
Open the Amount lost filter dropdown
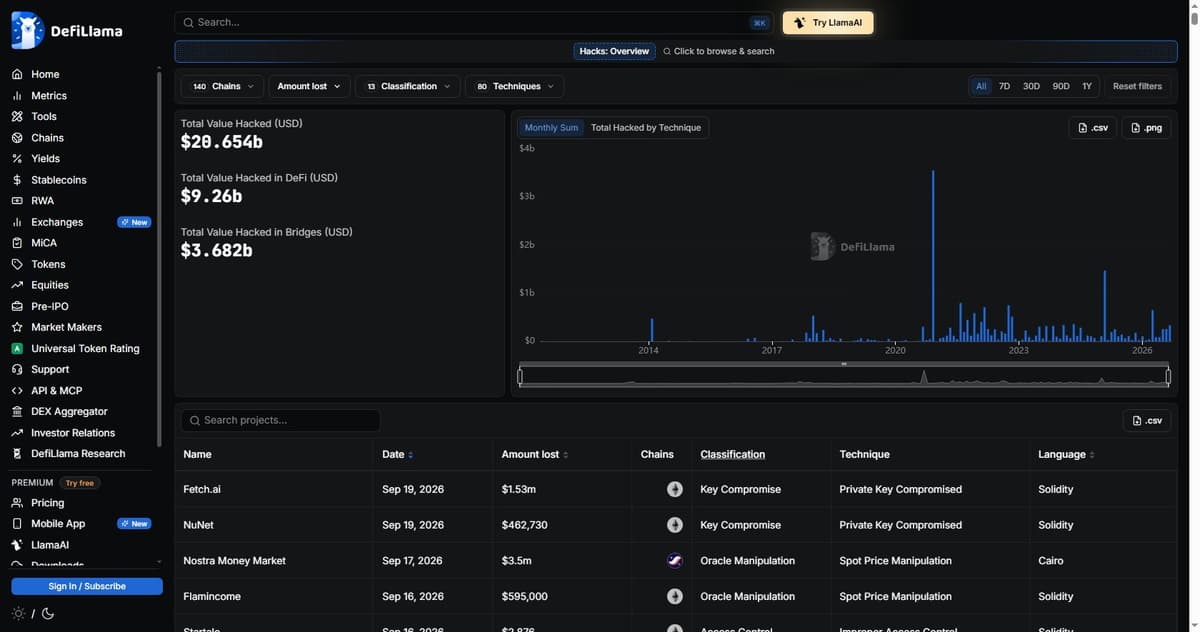point(309,87)
